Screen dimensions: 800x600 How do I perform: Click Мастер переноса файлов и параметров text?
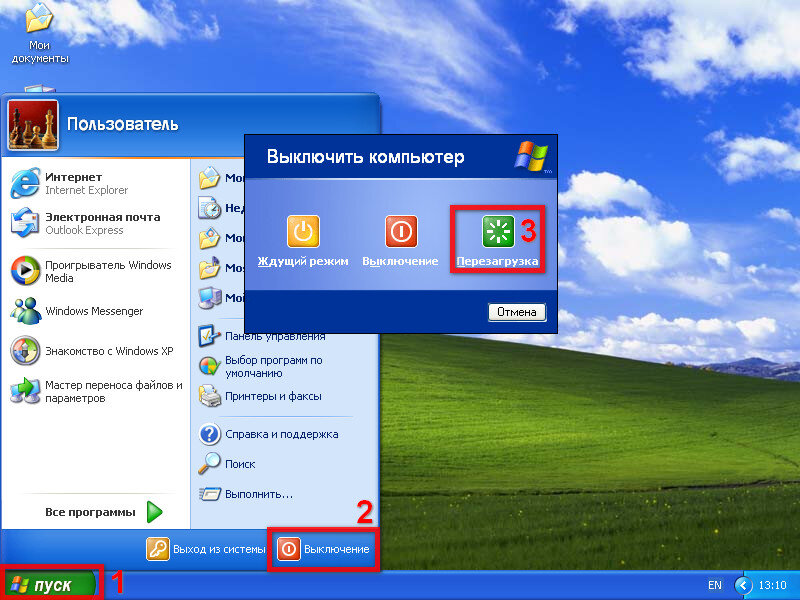click(114, 391)
